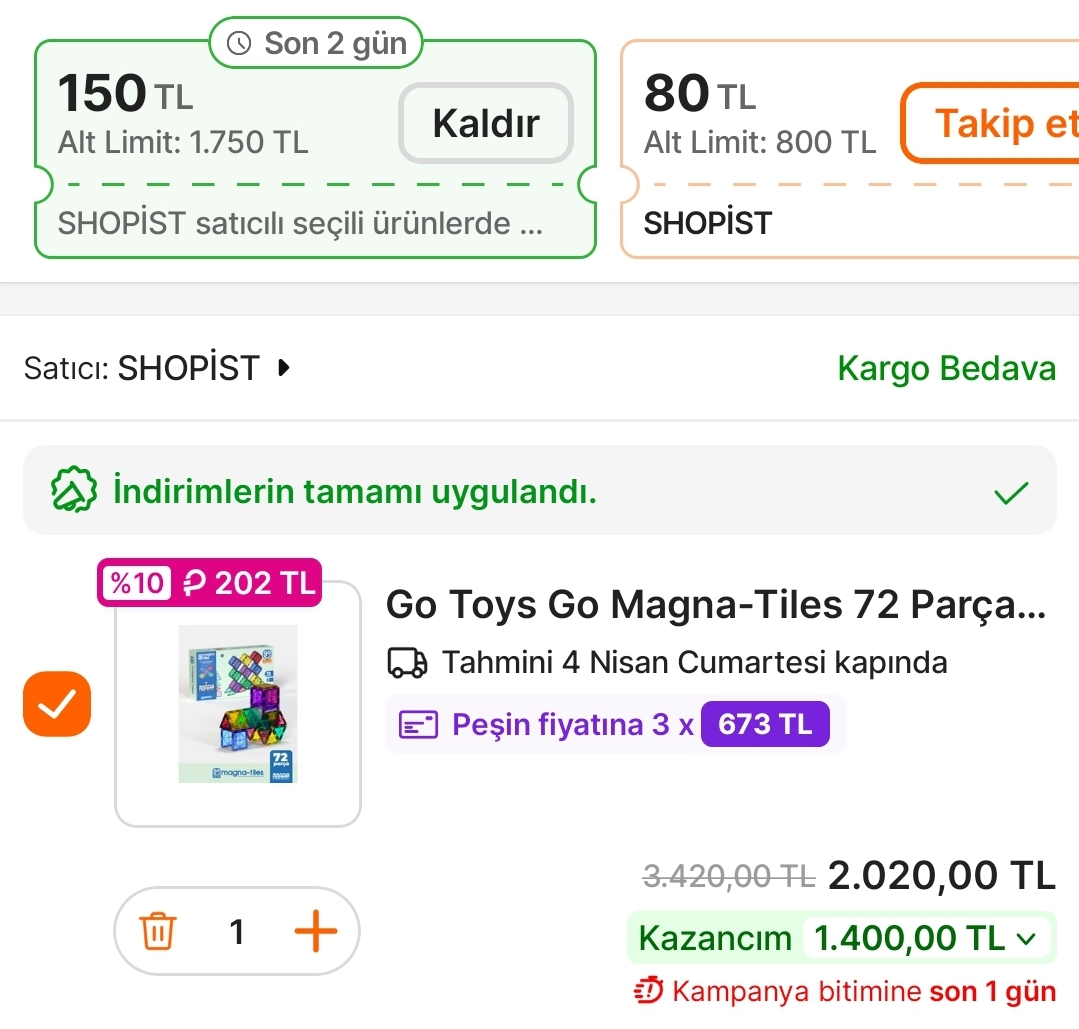Open the Go Toys Magna-Tiles product title
Screen dimensions: 1079x1029
coord(715,605)
